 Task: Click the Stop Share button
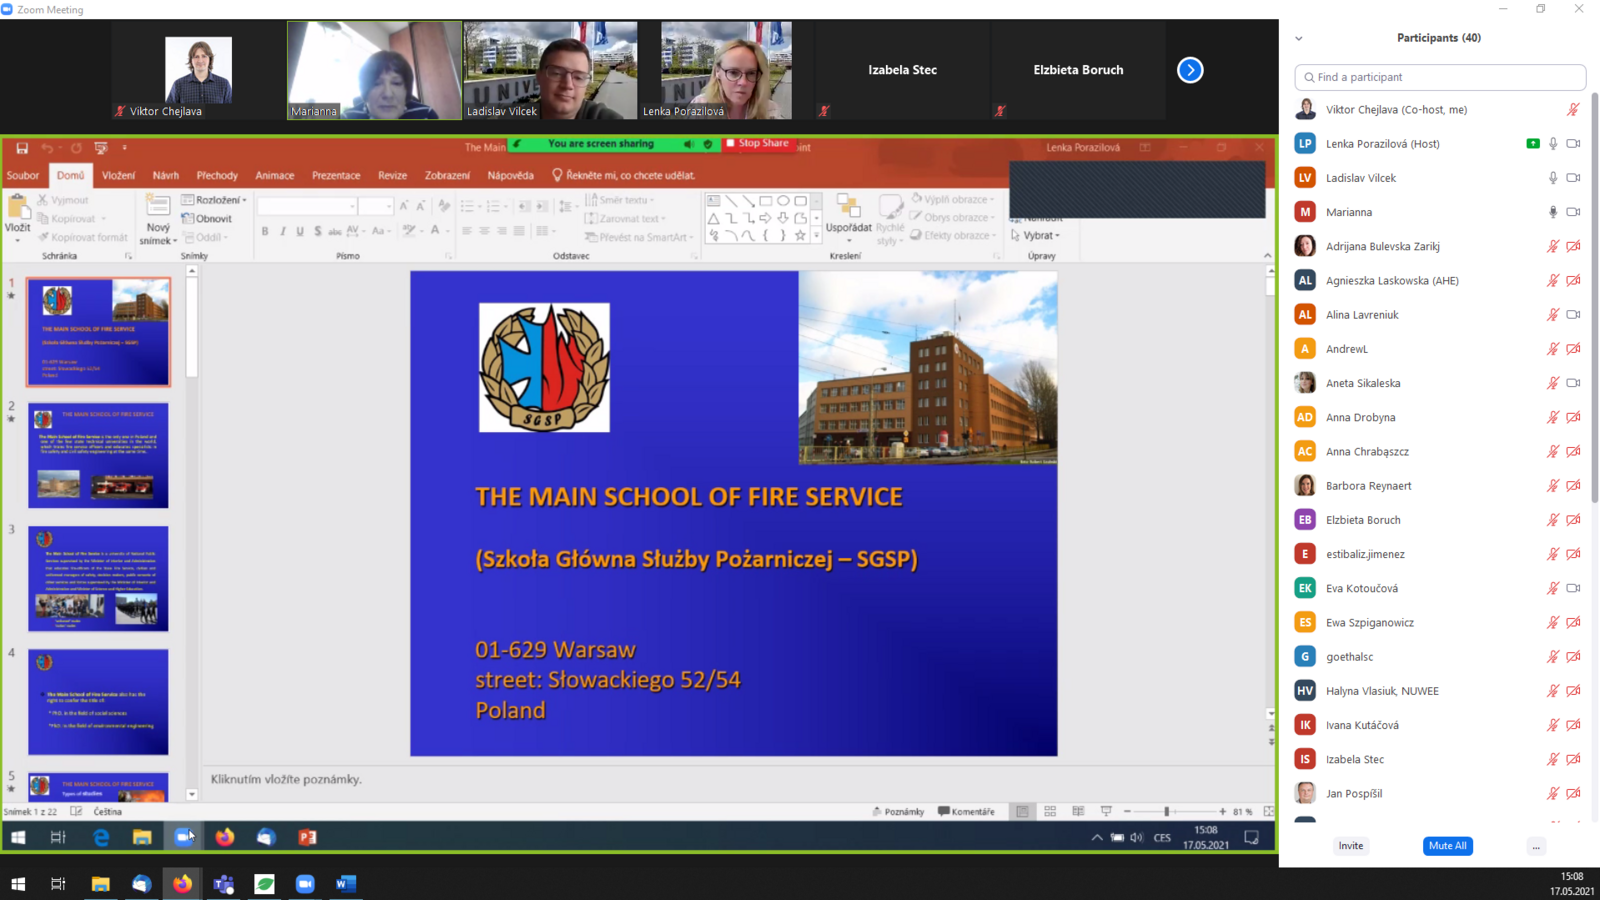(x=757, y=144)
